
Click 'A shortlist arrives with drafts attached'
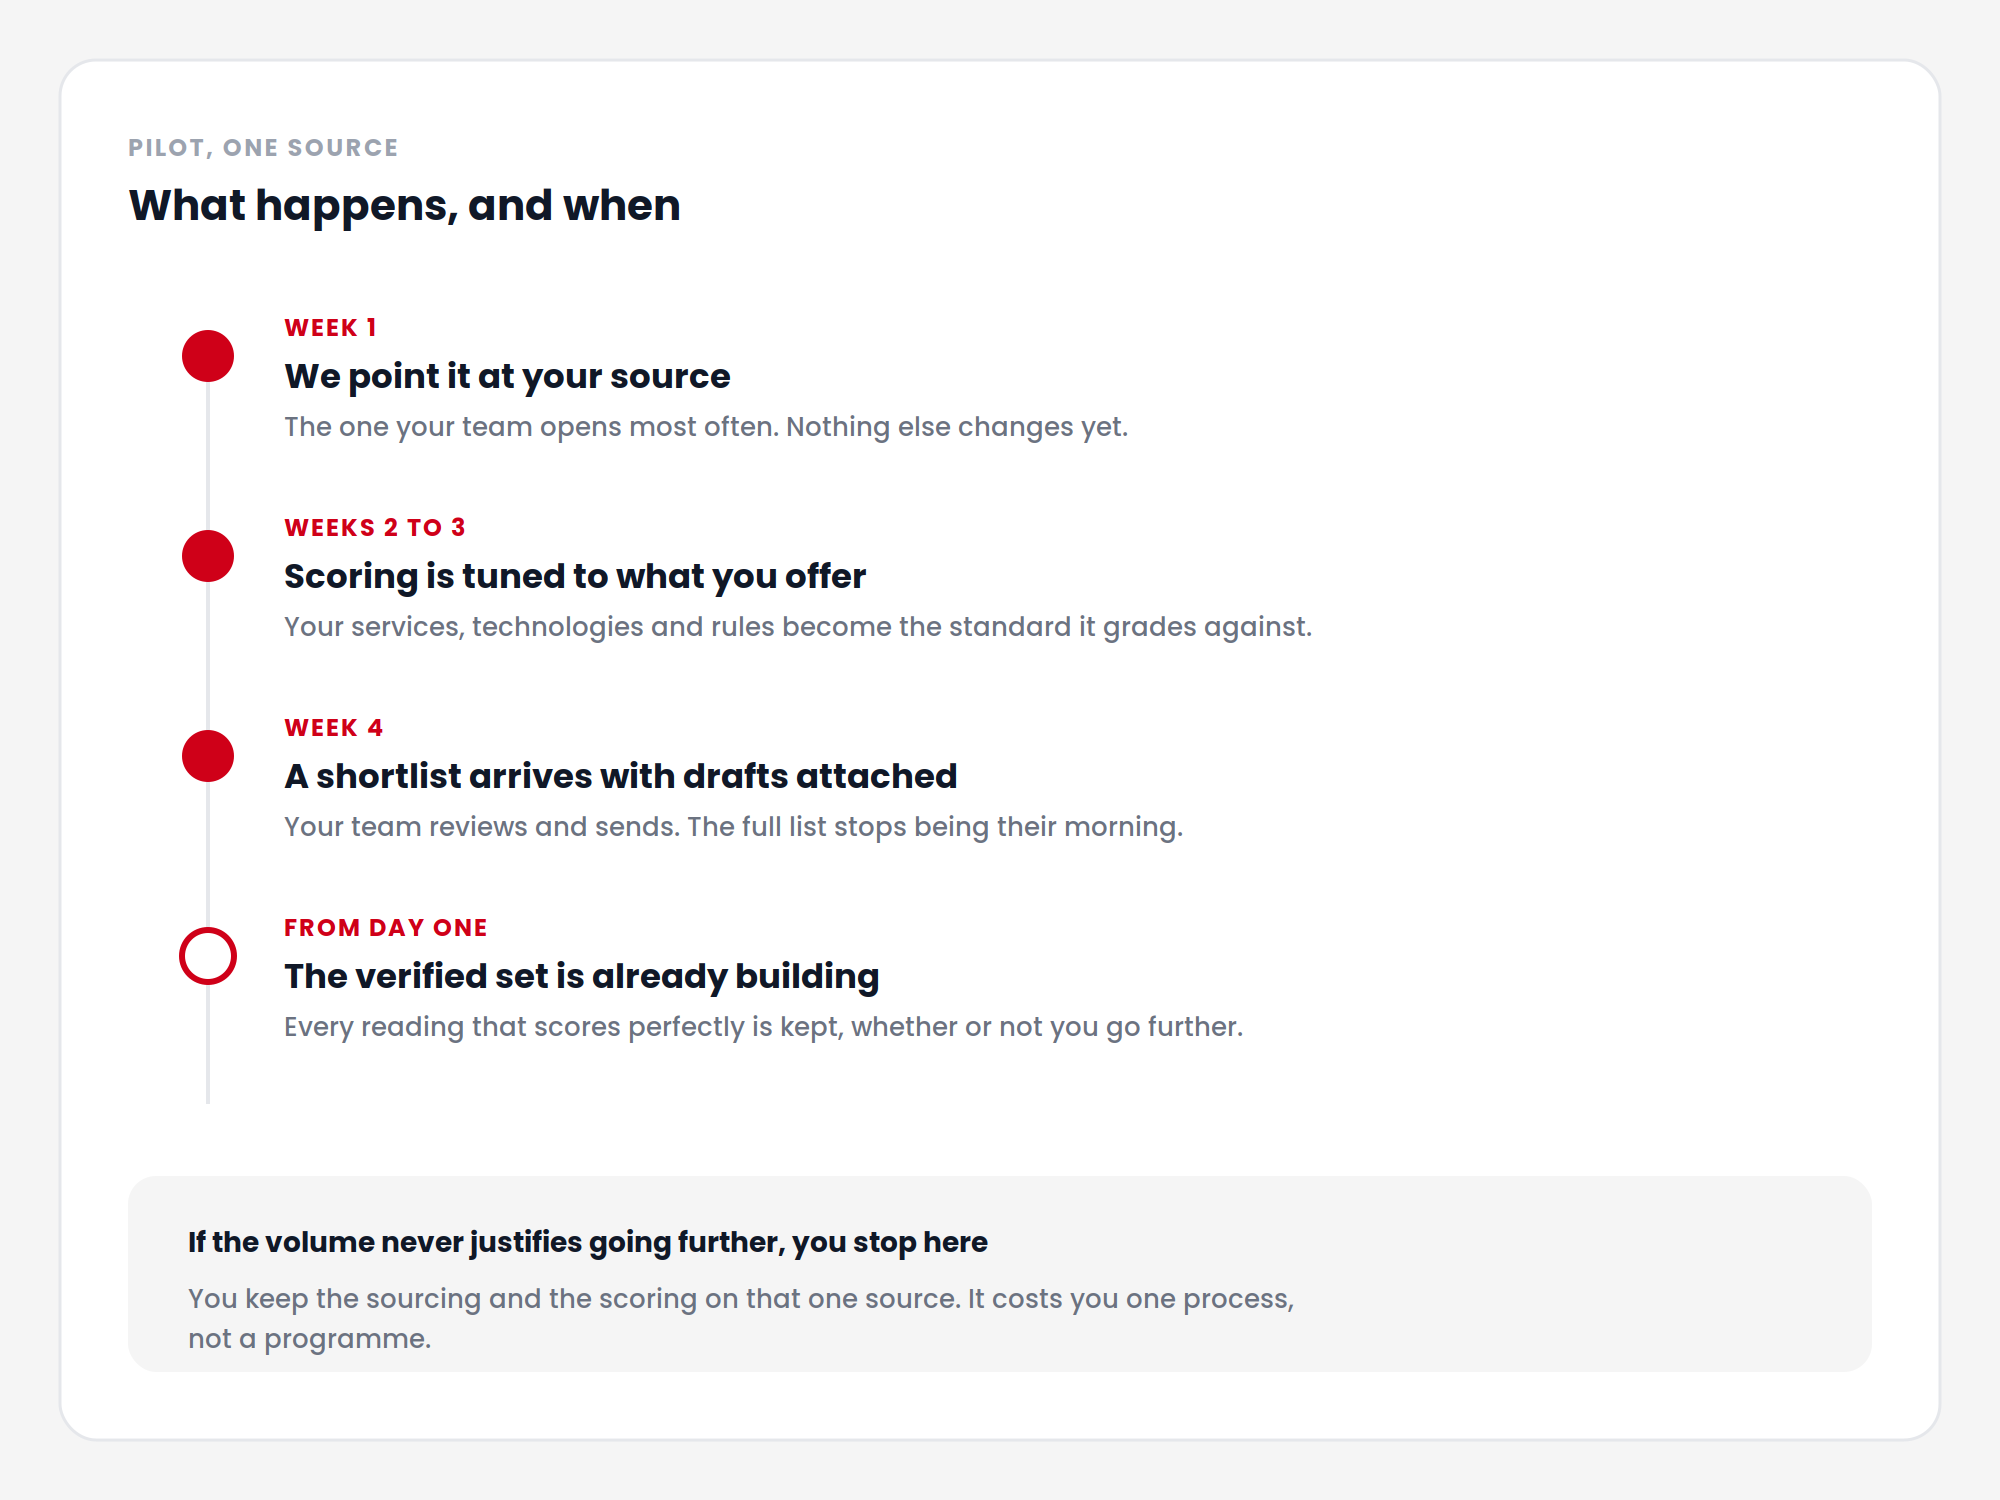tap(621, 776)
